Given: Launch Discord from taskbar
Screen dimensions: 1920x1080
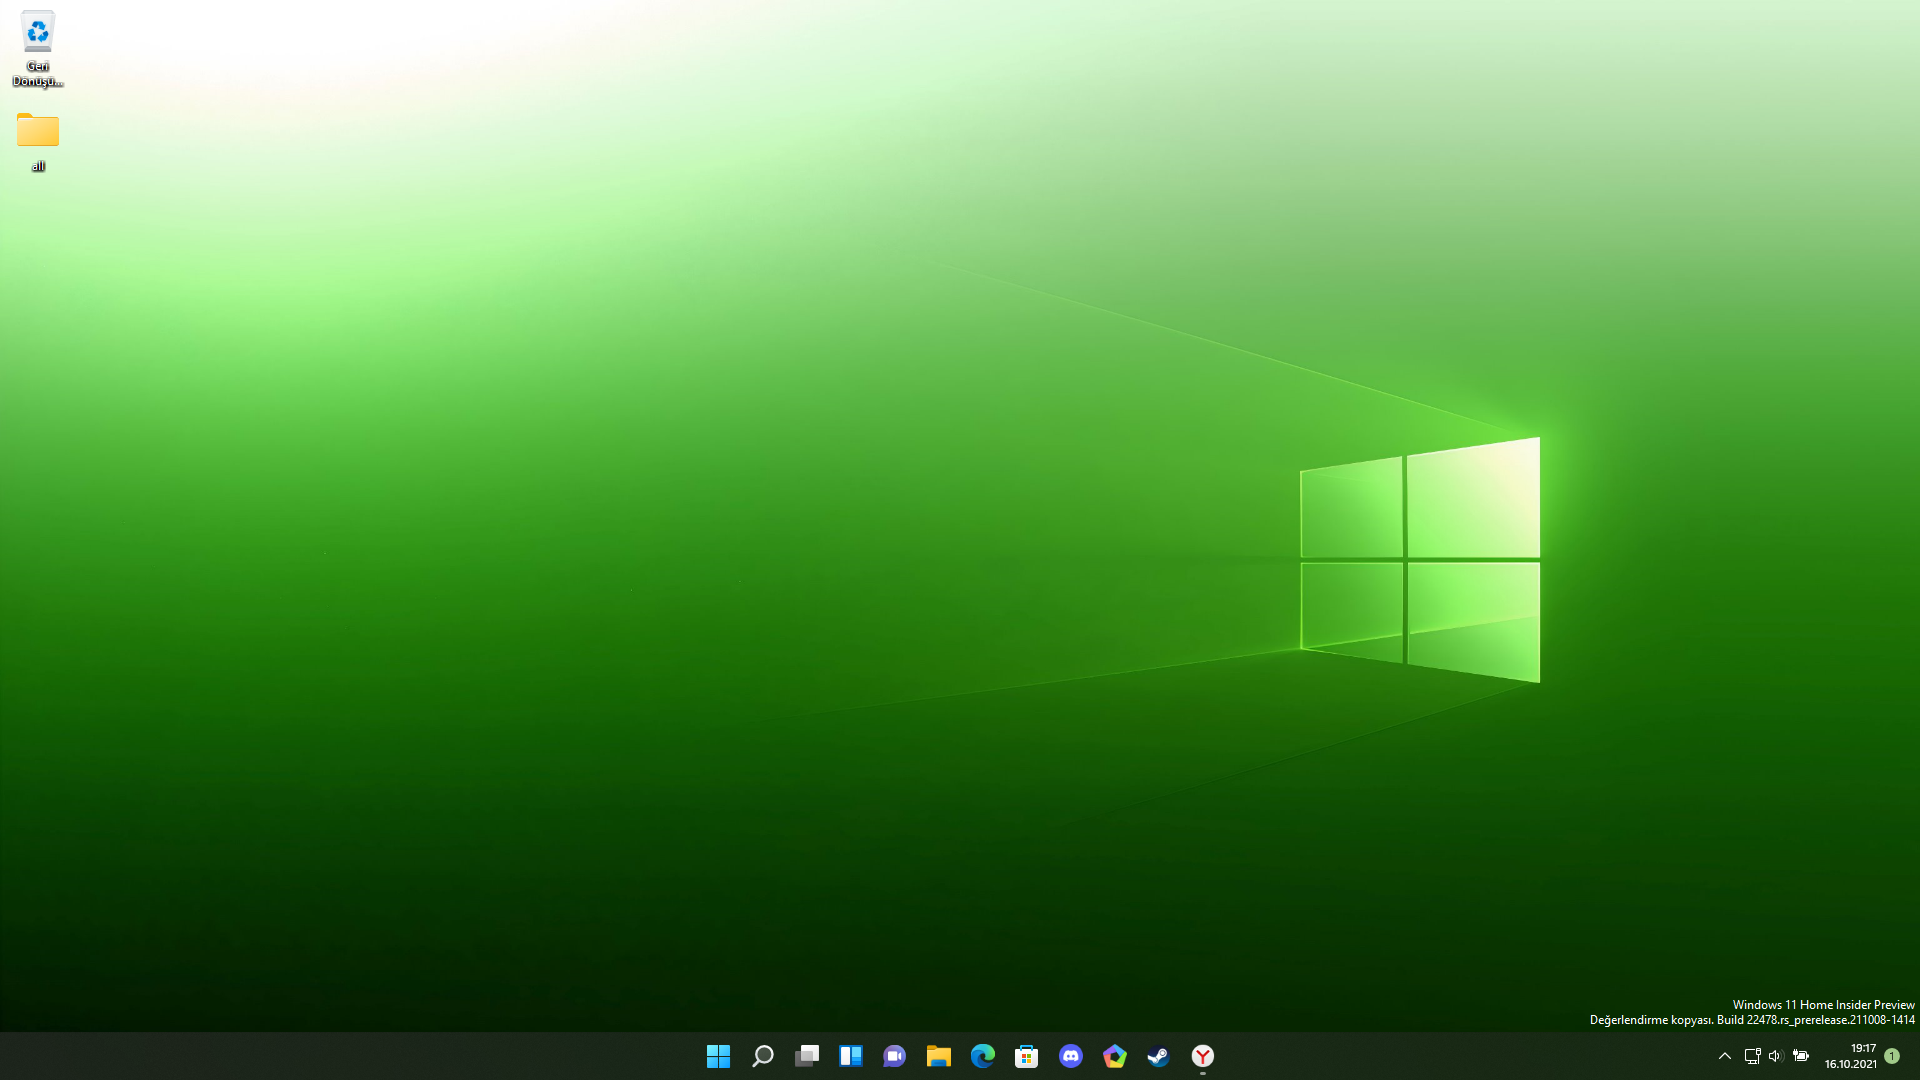Looking at the screenshot, I should (x=1070, y=1056).
